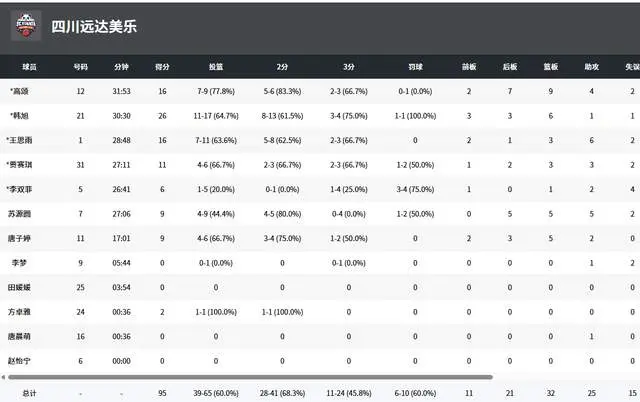640x402 pixels.
Task: Select player 赵怡宁
Action: coord(28,360)
